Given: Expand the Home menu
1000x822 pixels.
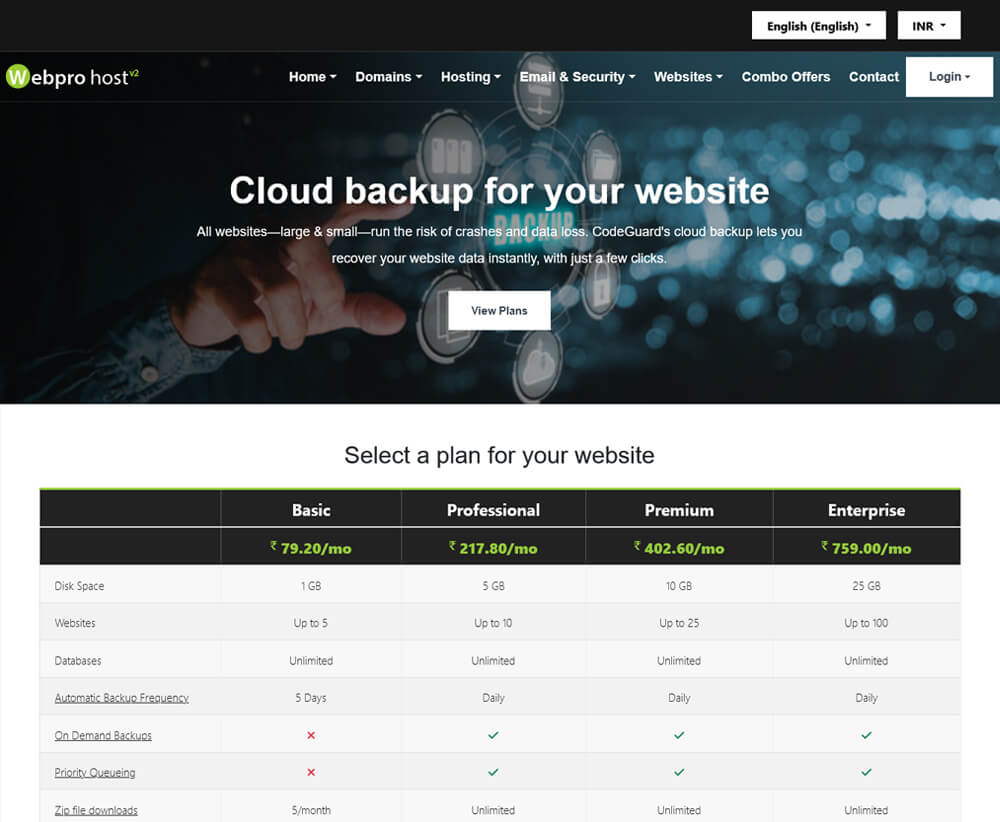Looking at the screenshot, I should (x=312, y=77).
